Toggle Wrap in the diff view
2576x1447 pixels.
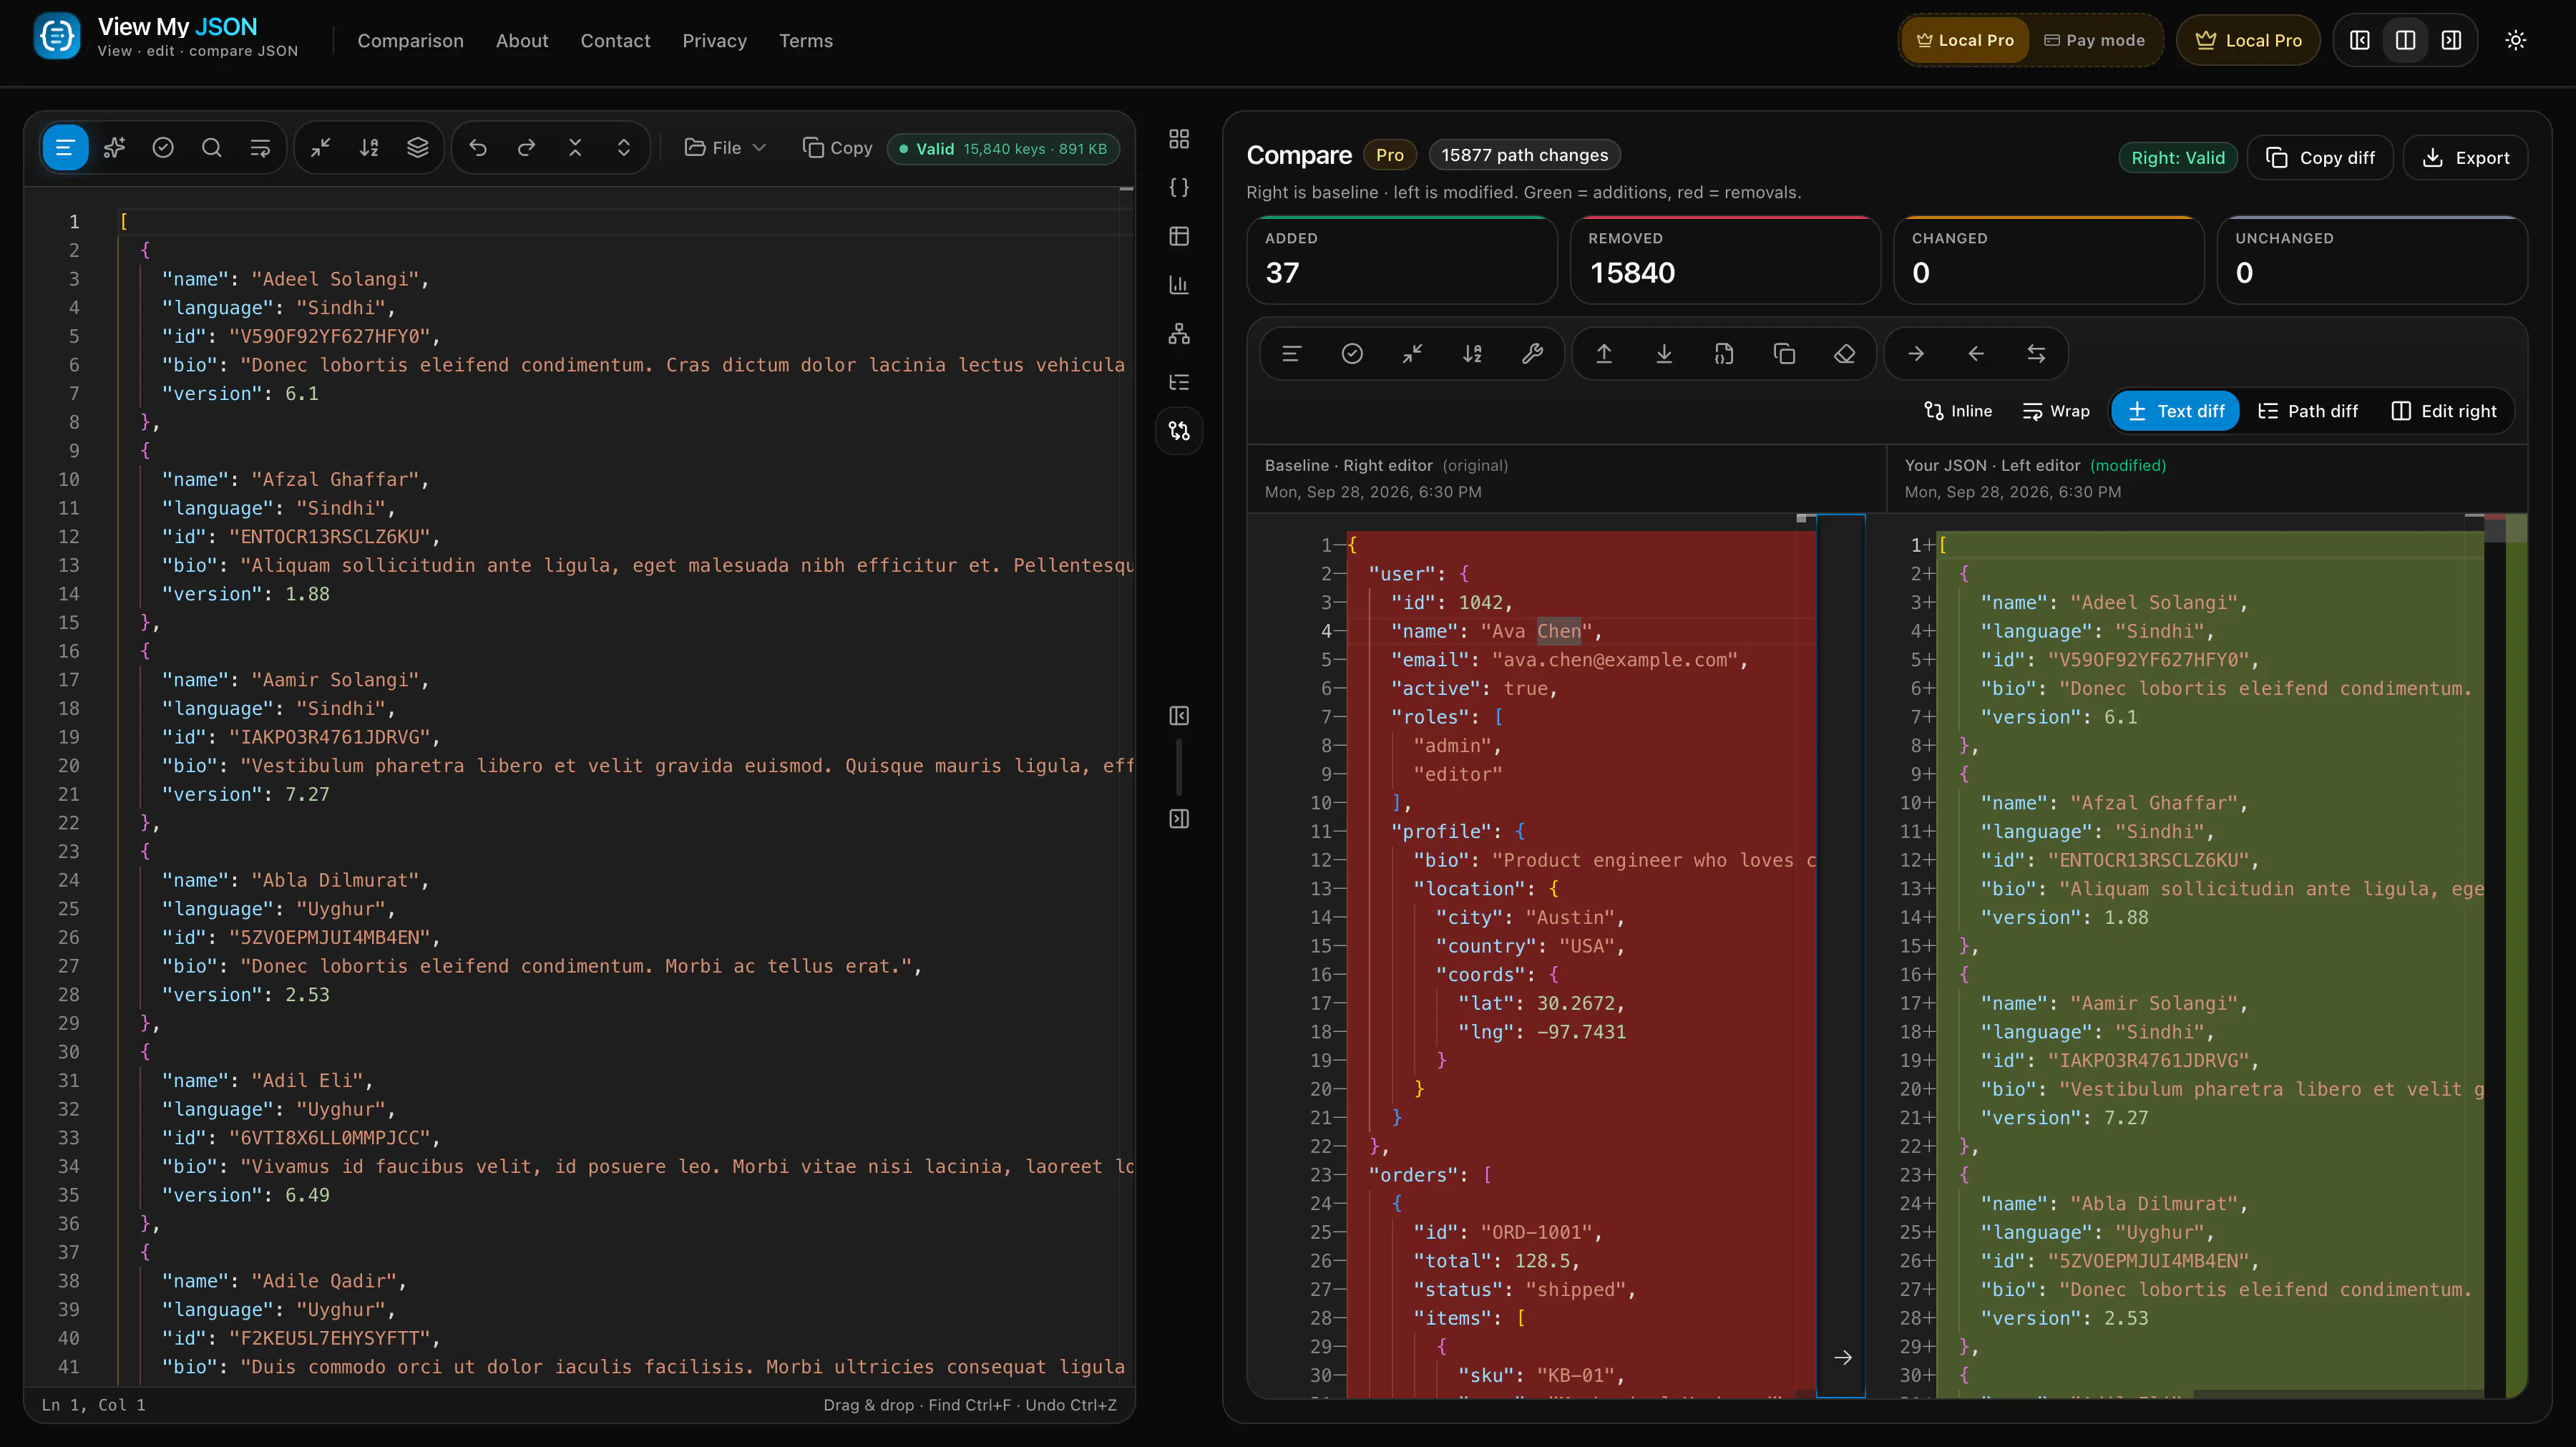pyautogui.click(x=2056, y=411)
